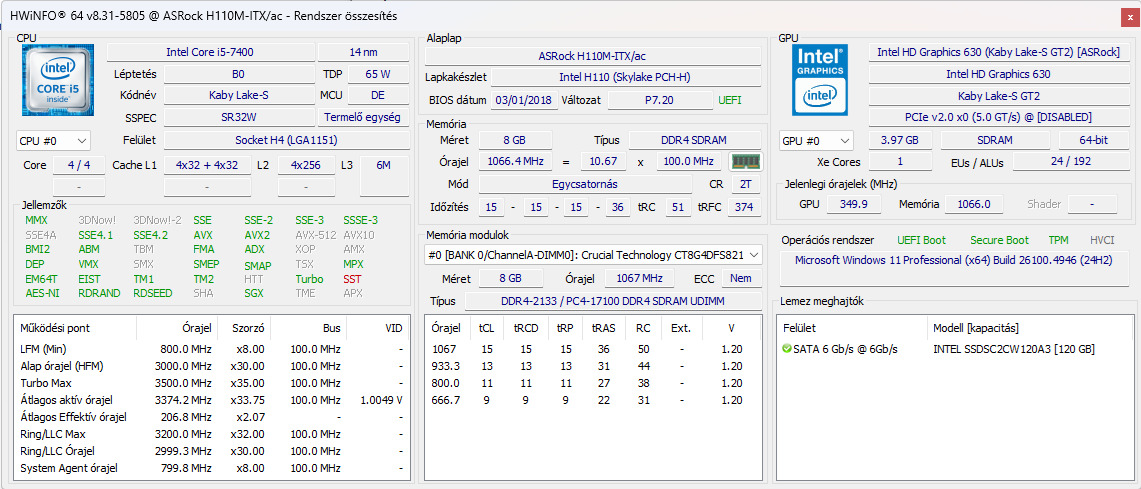Click the Intel HD Graphics 630 (Kaby Lake-S GT2) field
The image size is (1141, 489).
(x=997, y=52)
